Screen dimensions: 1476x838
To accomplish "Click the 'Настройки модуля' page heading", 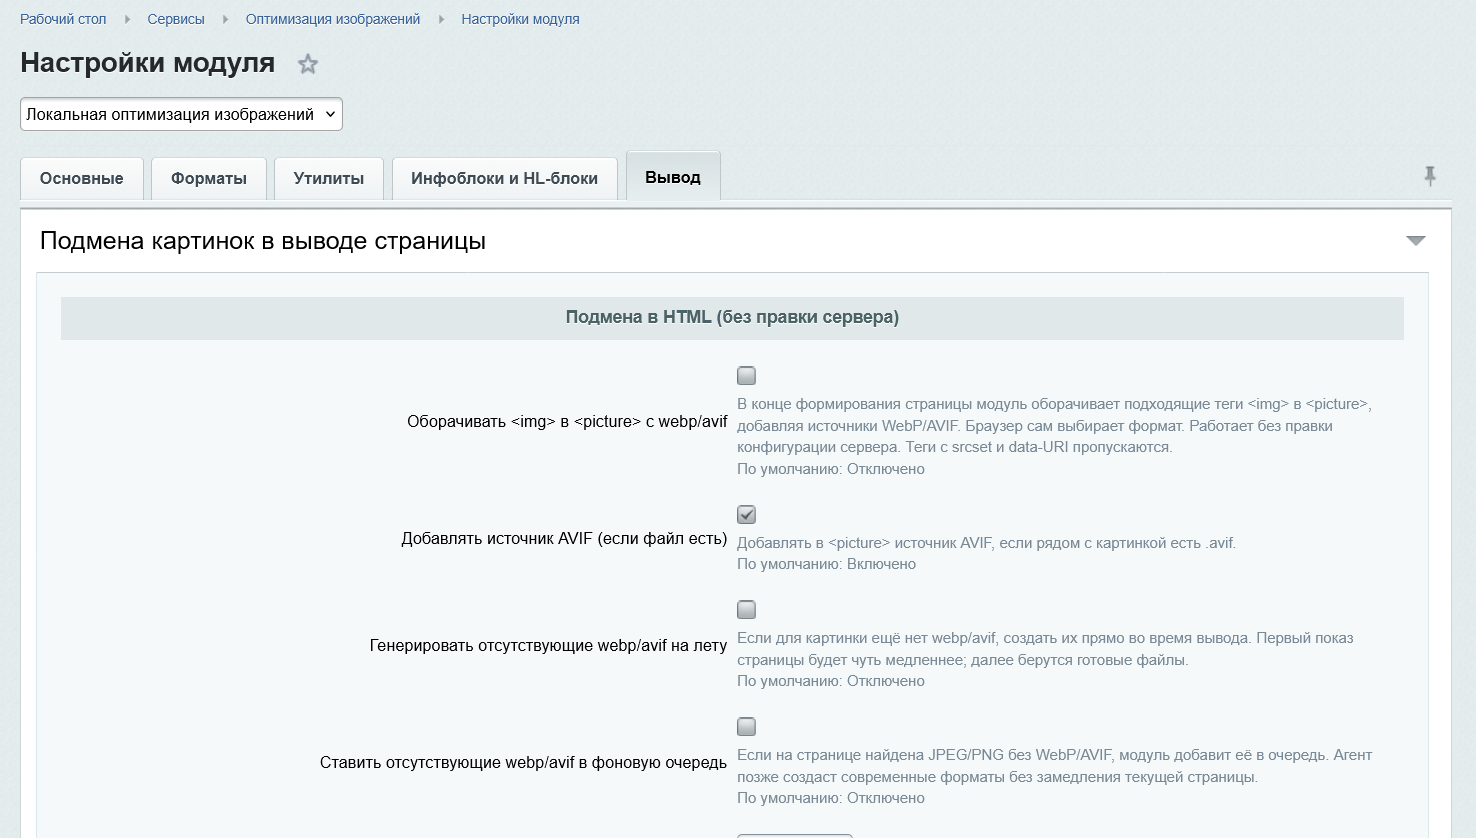I will (148, 63).
